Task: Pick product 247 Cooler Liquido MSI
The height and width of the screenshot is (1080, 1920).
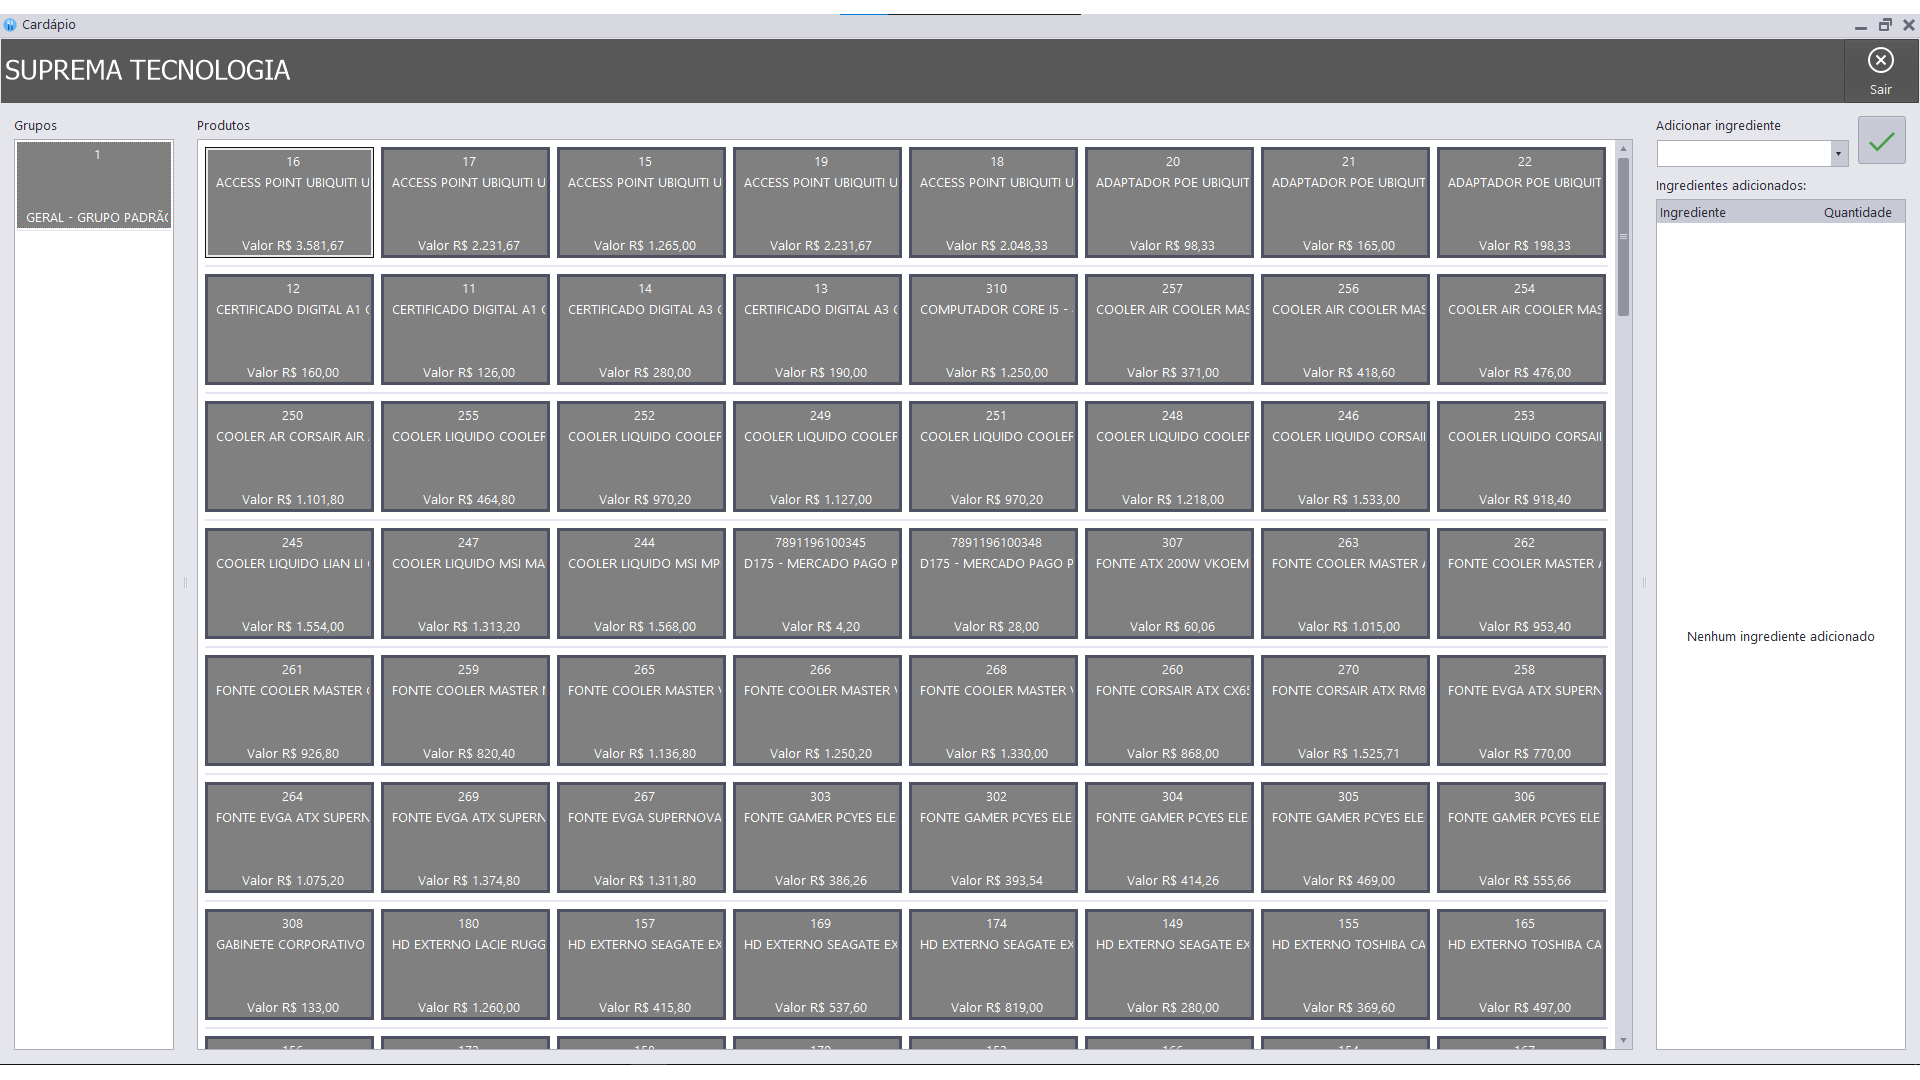Action: tap(465, 584)
